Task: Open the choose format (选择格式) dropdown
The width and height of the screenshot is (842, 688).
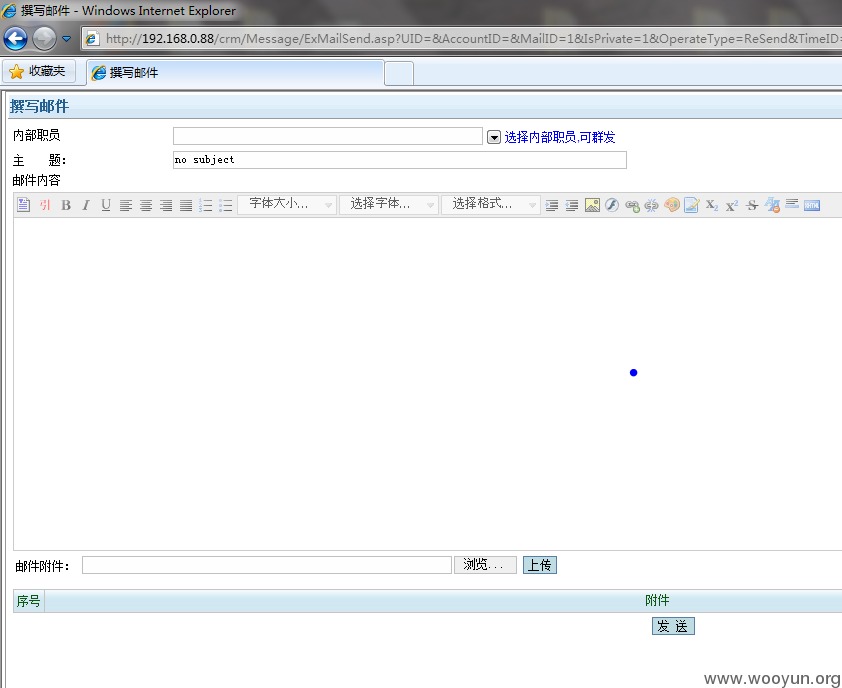Action: coord(490,204)
